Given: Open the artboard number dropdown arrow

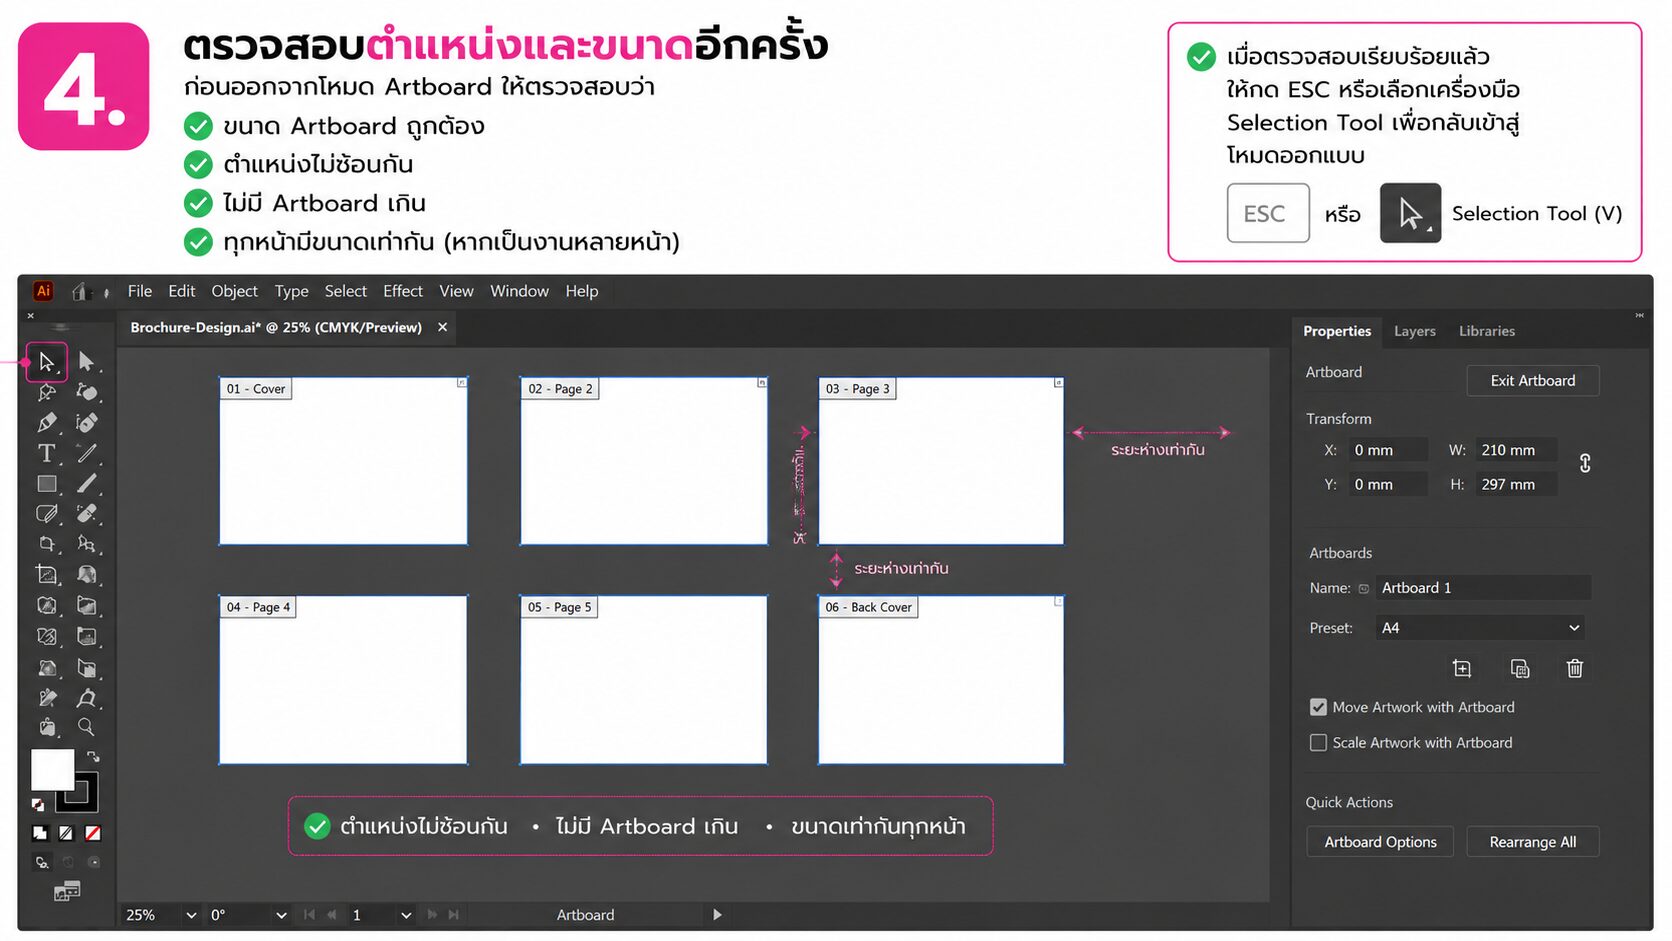Looking at the screenshot, I should point(406,915).
